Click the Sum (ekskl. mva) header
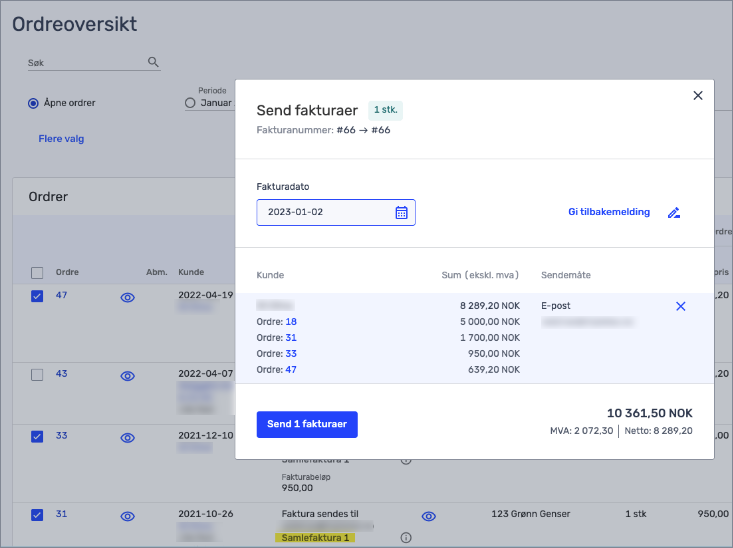Screen dimensions: 733x548 [480, 275]
